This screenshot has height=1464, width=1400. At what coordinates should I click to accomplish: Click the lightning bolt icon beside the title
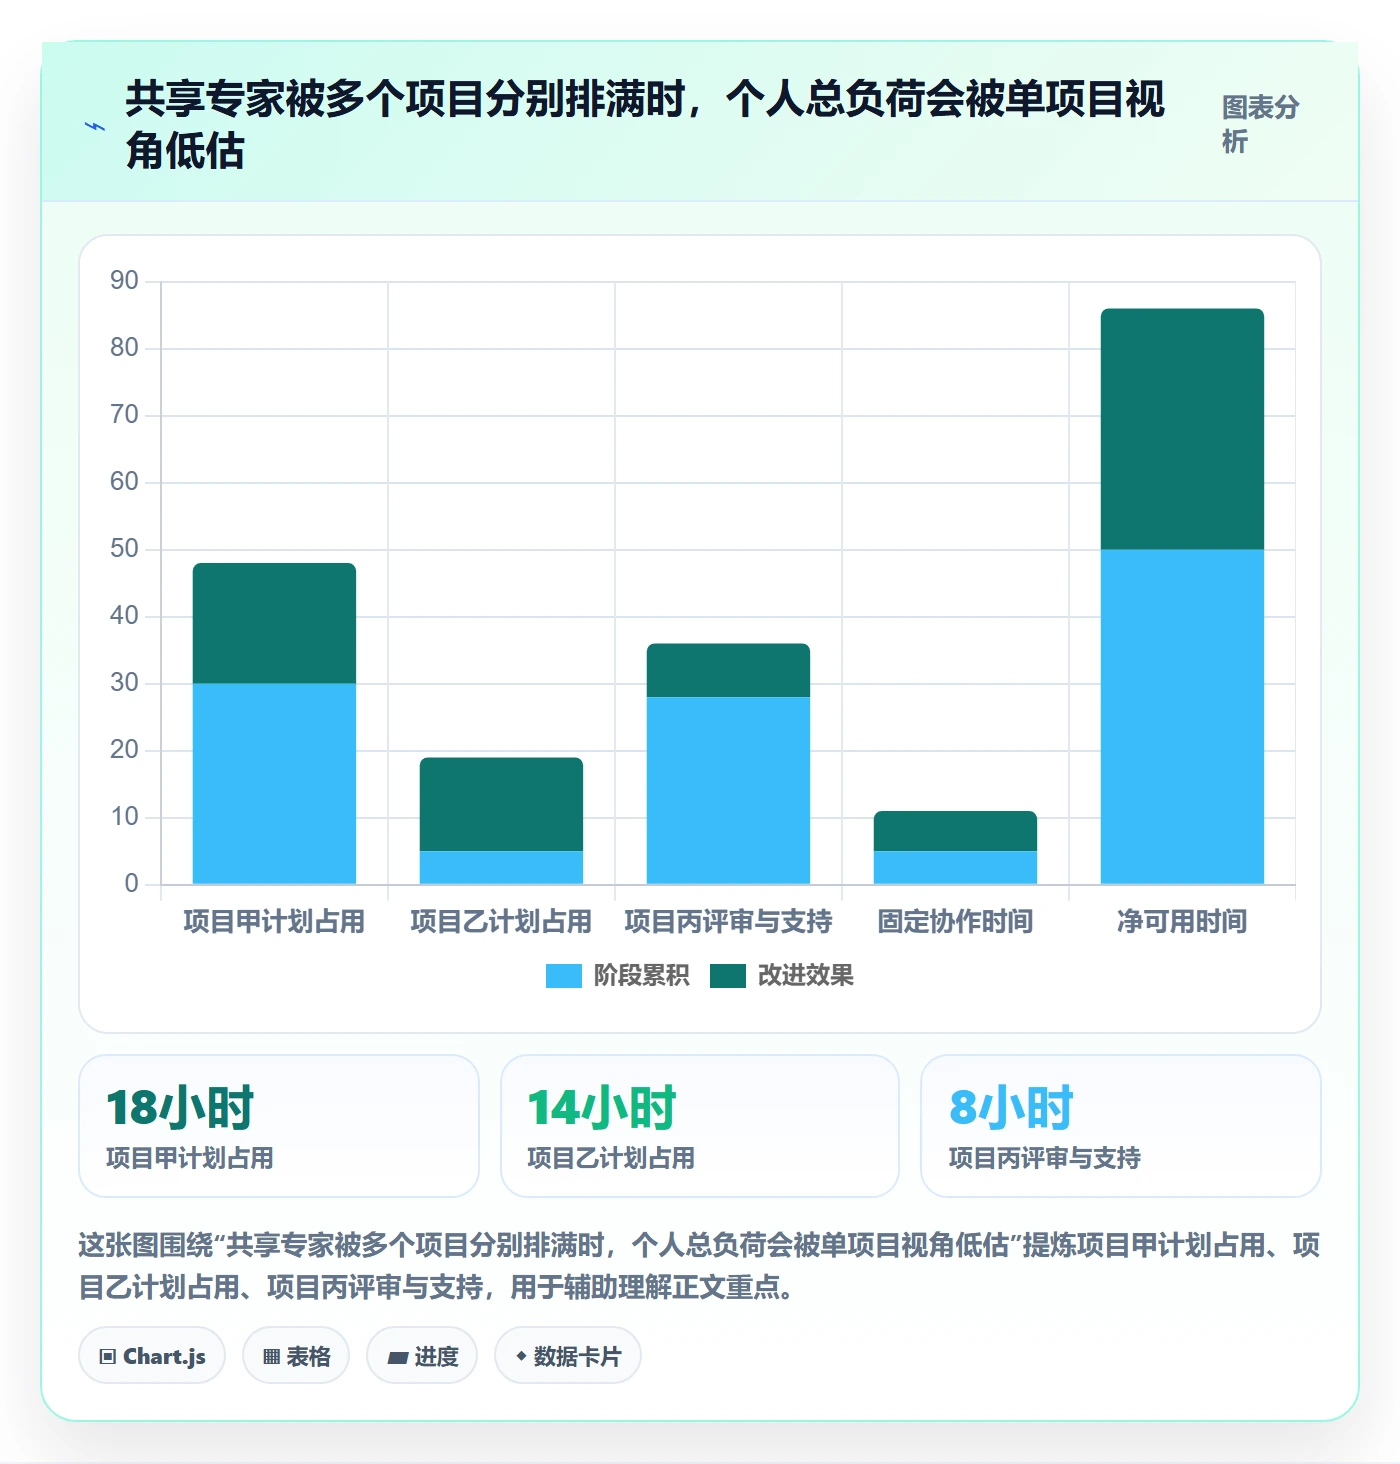pyautogui.click(x=95, y=126)
